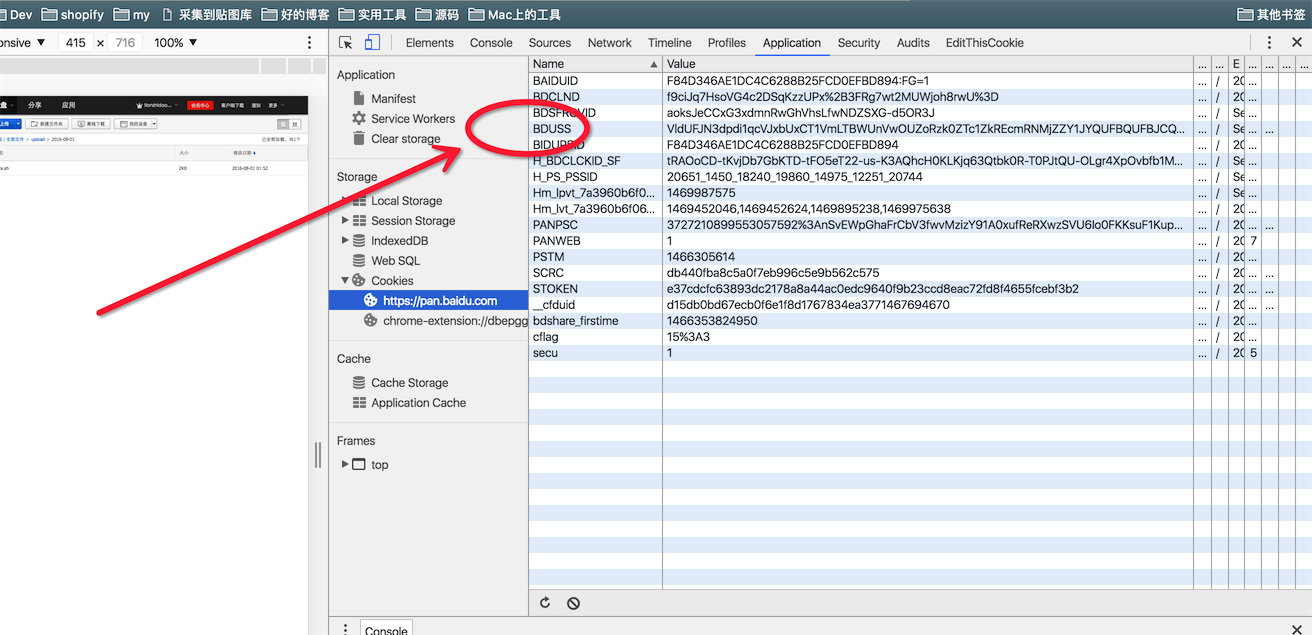Select the bdshare_firstime cookie name
1312x635 pixels.
(576, 321)
